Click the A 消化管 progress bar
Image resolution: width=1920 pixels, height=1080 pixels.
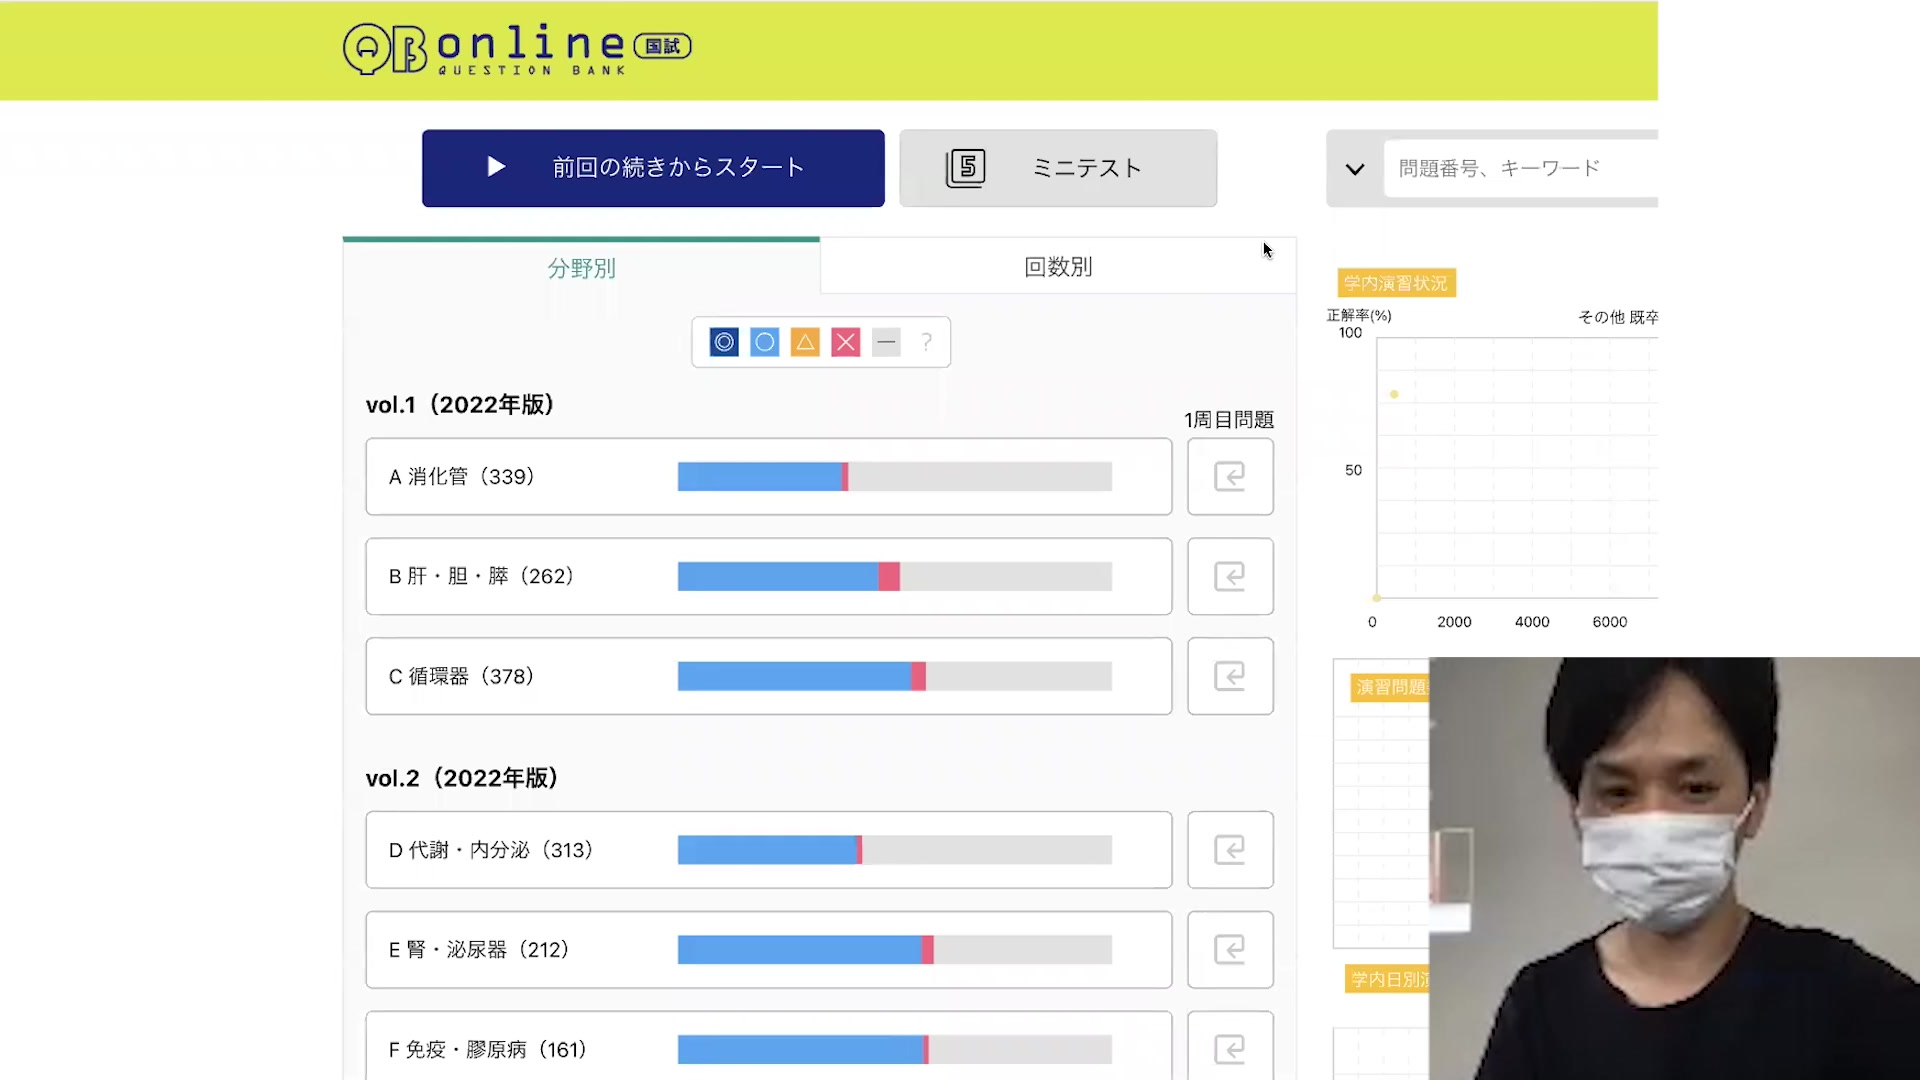pos(894,476)
